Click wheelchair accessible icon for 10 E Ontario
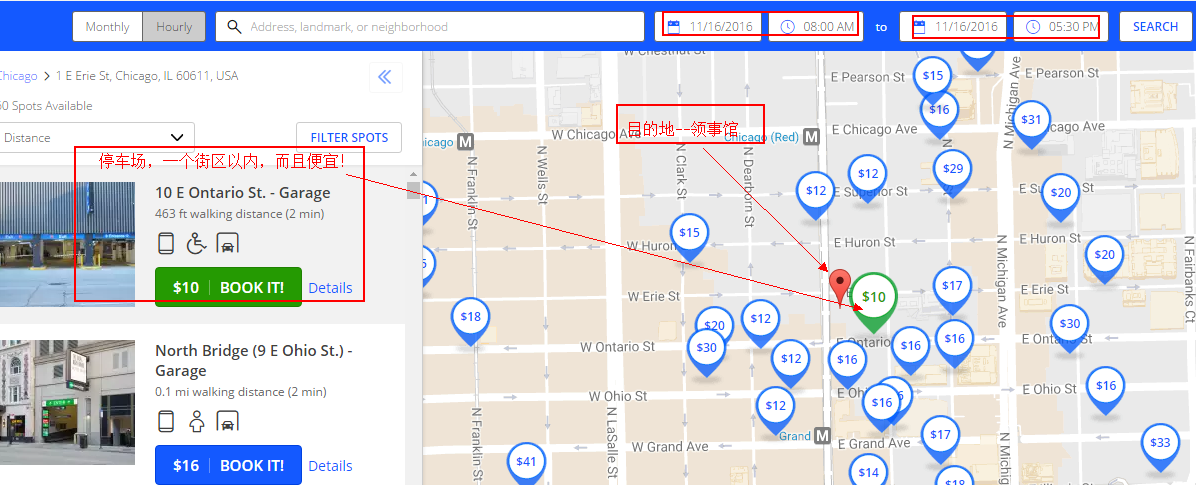 click(x=197, y=244)
